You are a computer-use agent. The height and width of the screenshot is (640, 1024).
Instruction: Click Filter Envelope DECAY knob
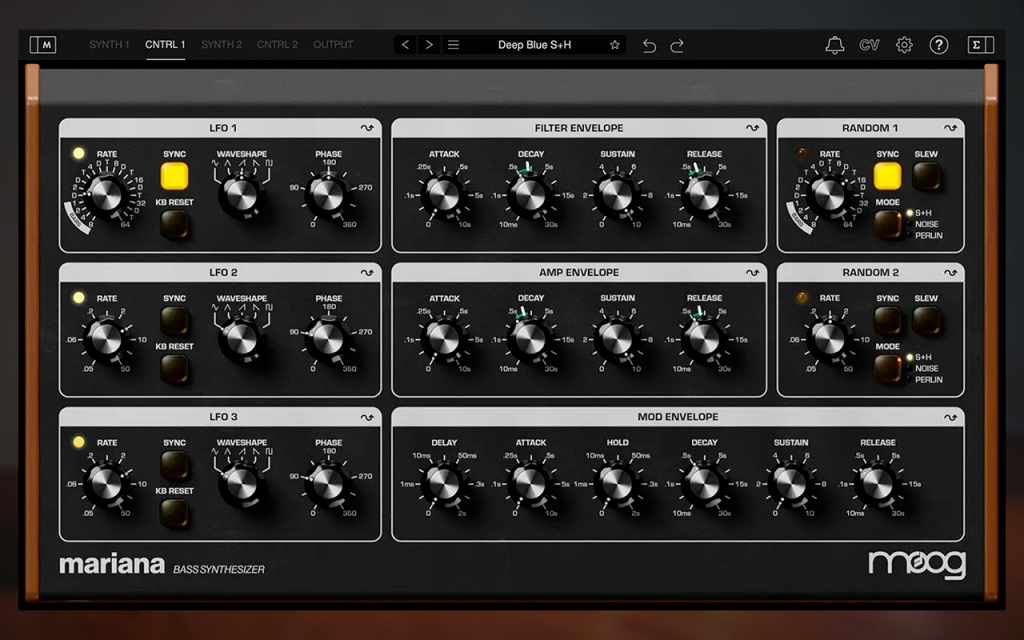pyautogui.click(x=530, y=195)
